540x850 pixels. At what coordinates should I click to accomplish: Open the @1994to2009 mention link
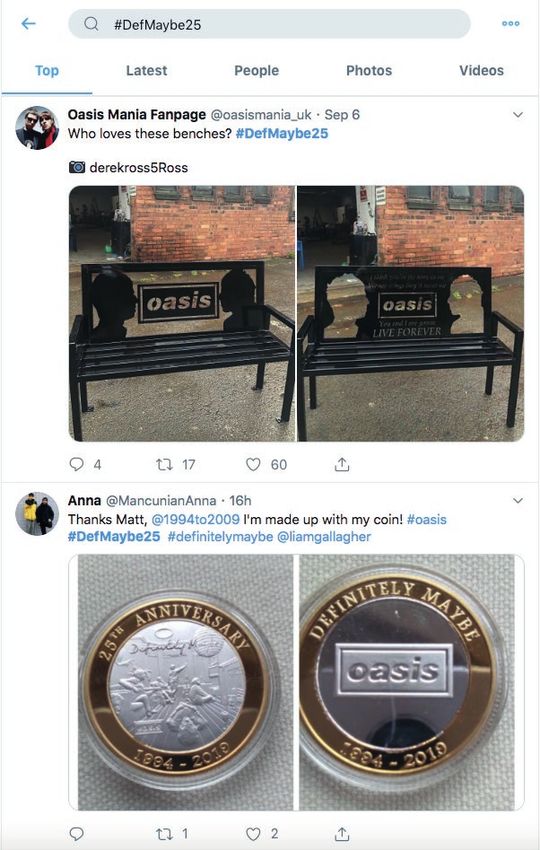[x=195, y=519]
